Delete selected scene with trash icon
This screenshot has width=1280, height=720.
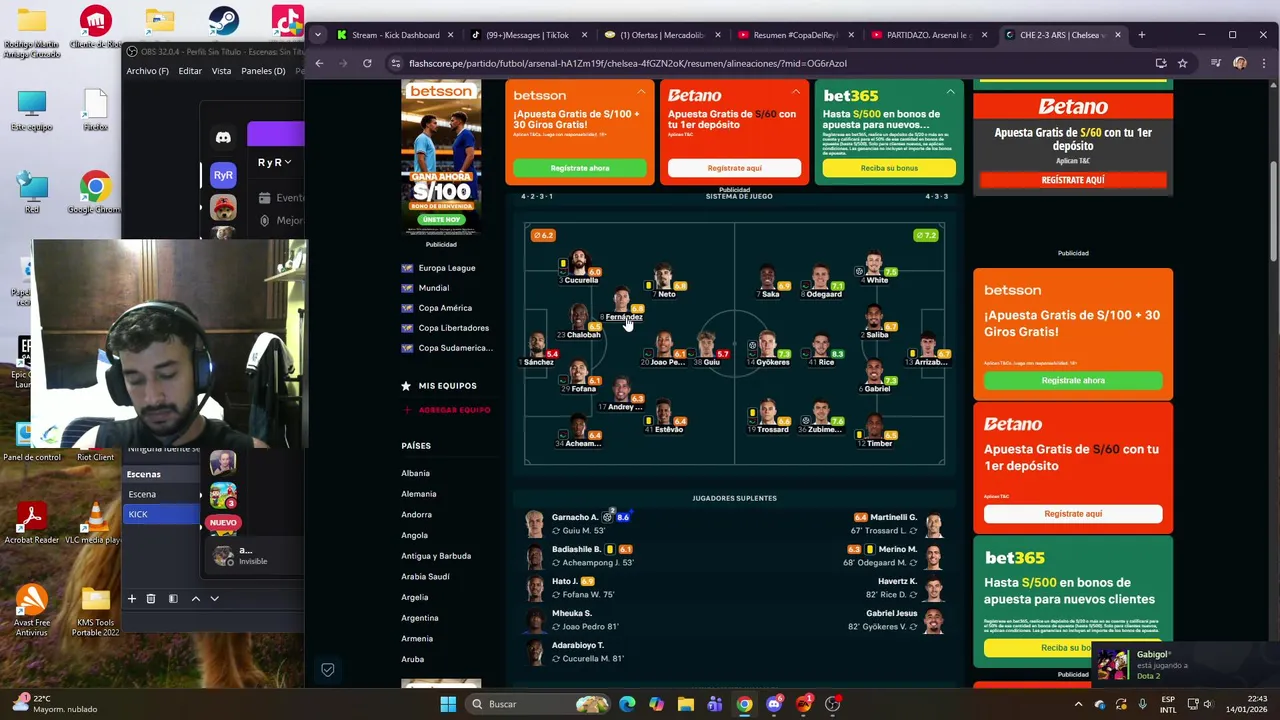tap(151, 598)
